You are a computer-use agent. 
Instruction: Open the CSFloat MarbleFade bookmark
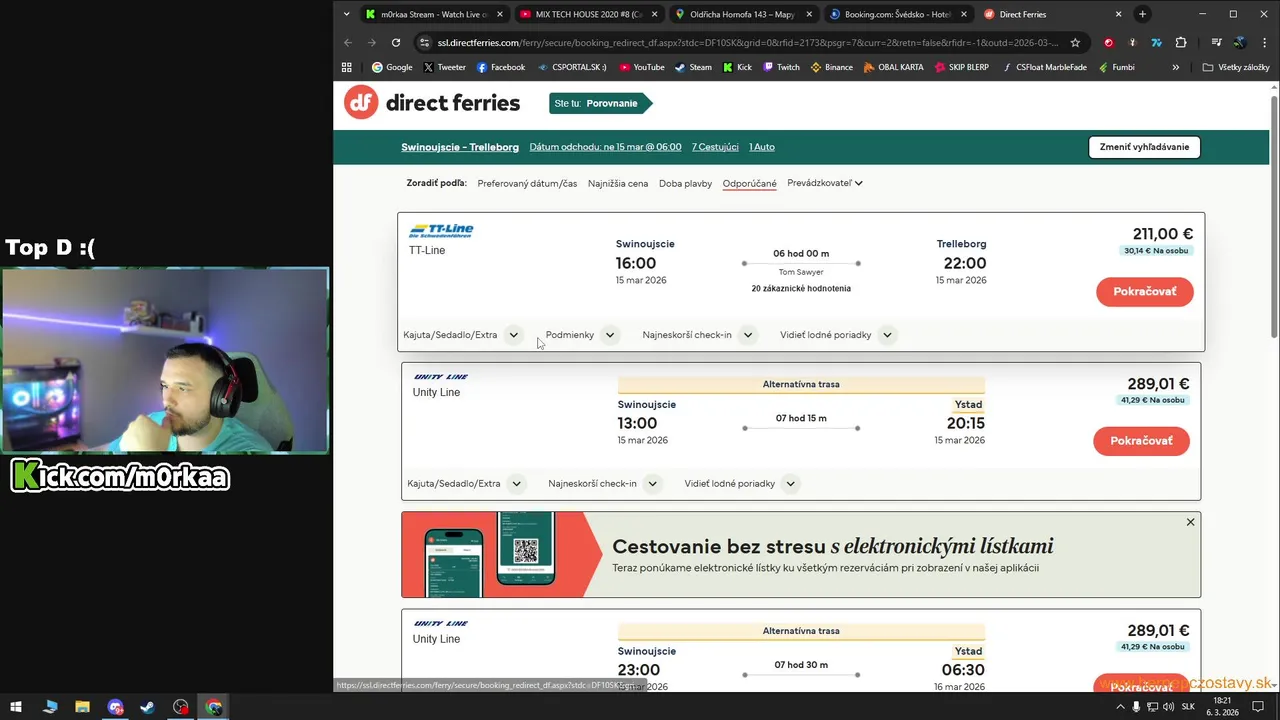(1044, 67)
